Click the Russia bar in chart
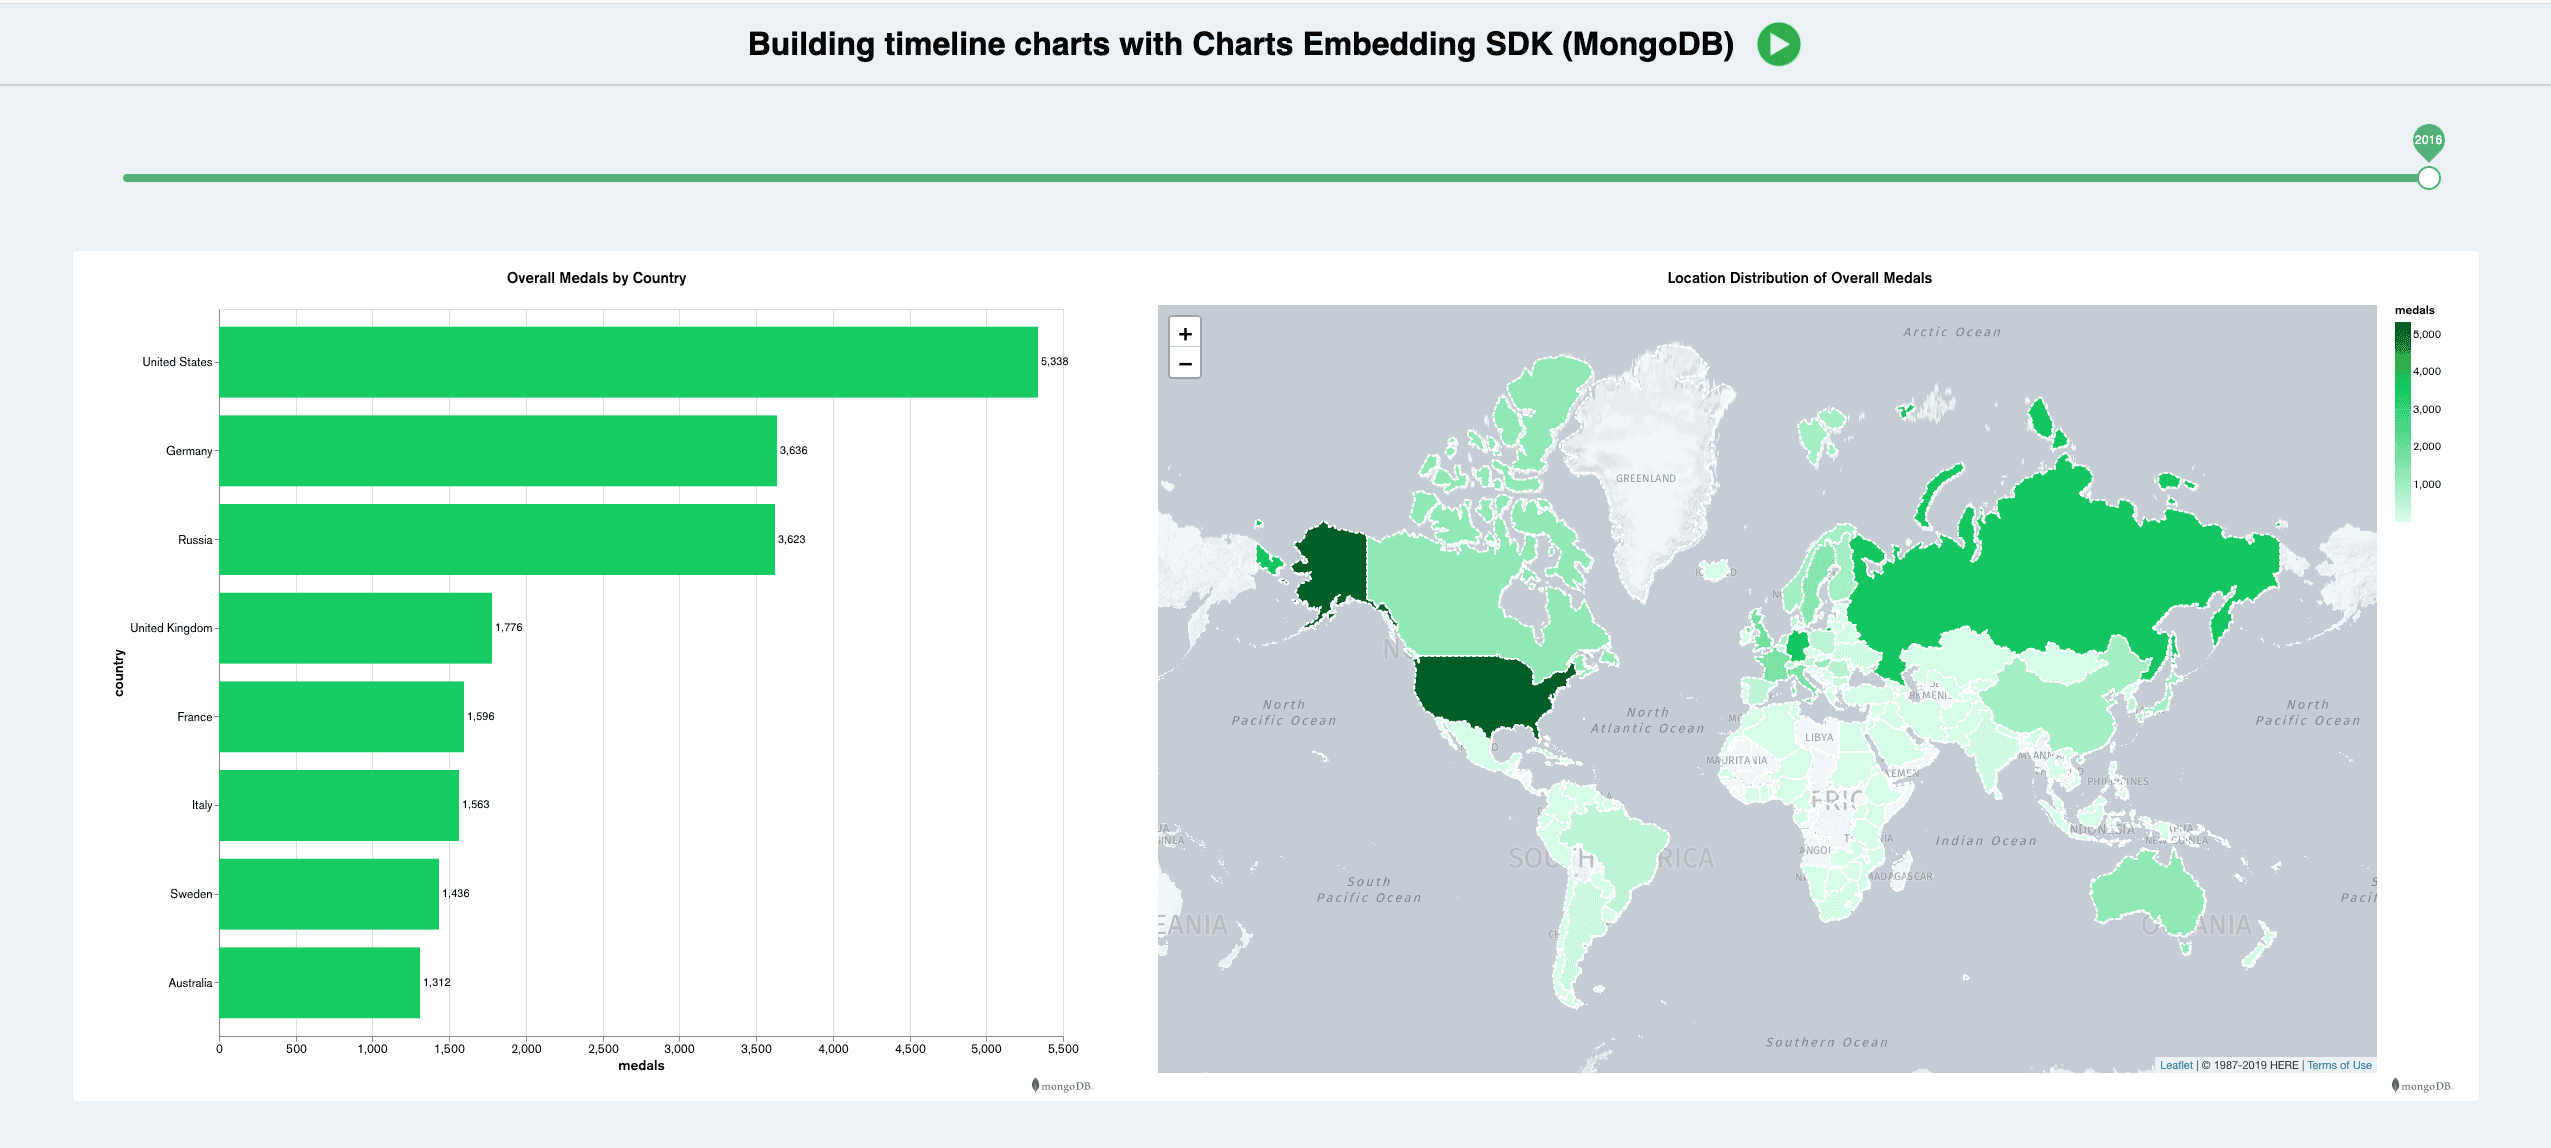This screenshot has width=2551, height=1148. (497, 539)
